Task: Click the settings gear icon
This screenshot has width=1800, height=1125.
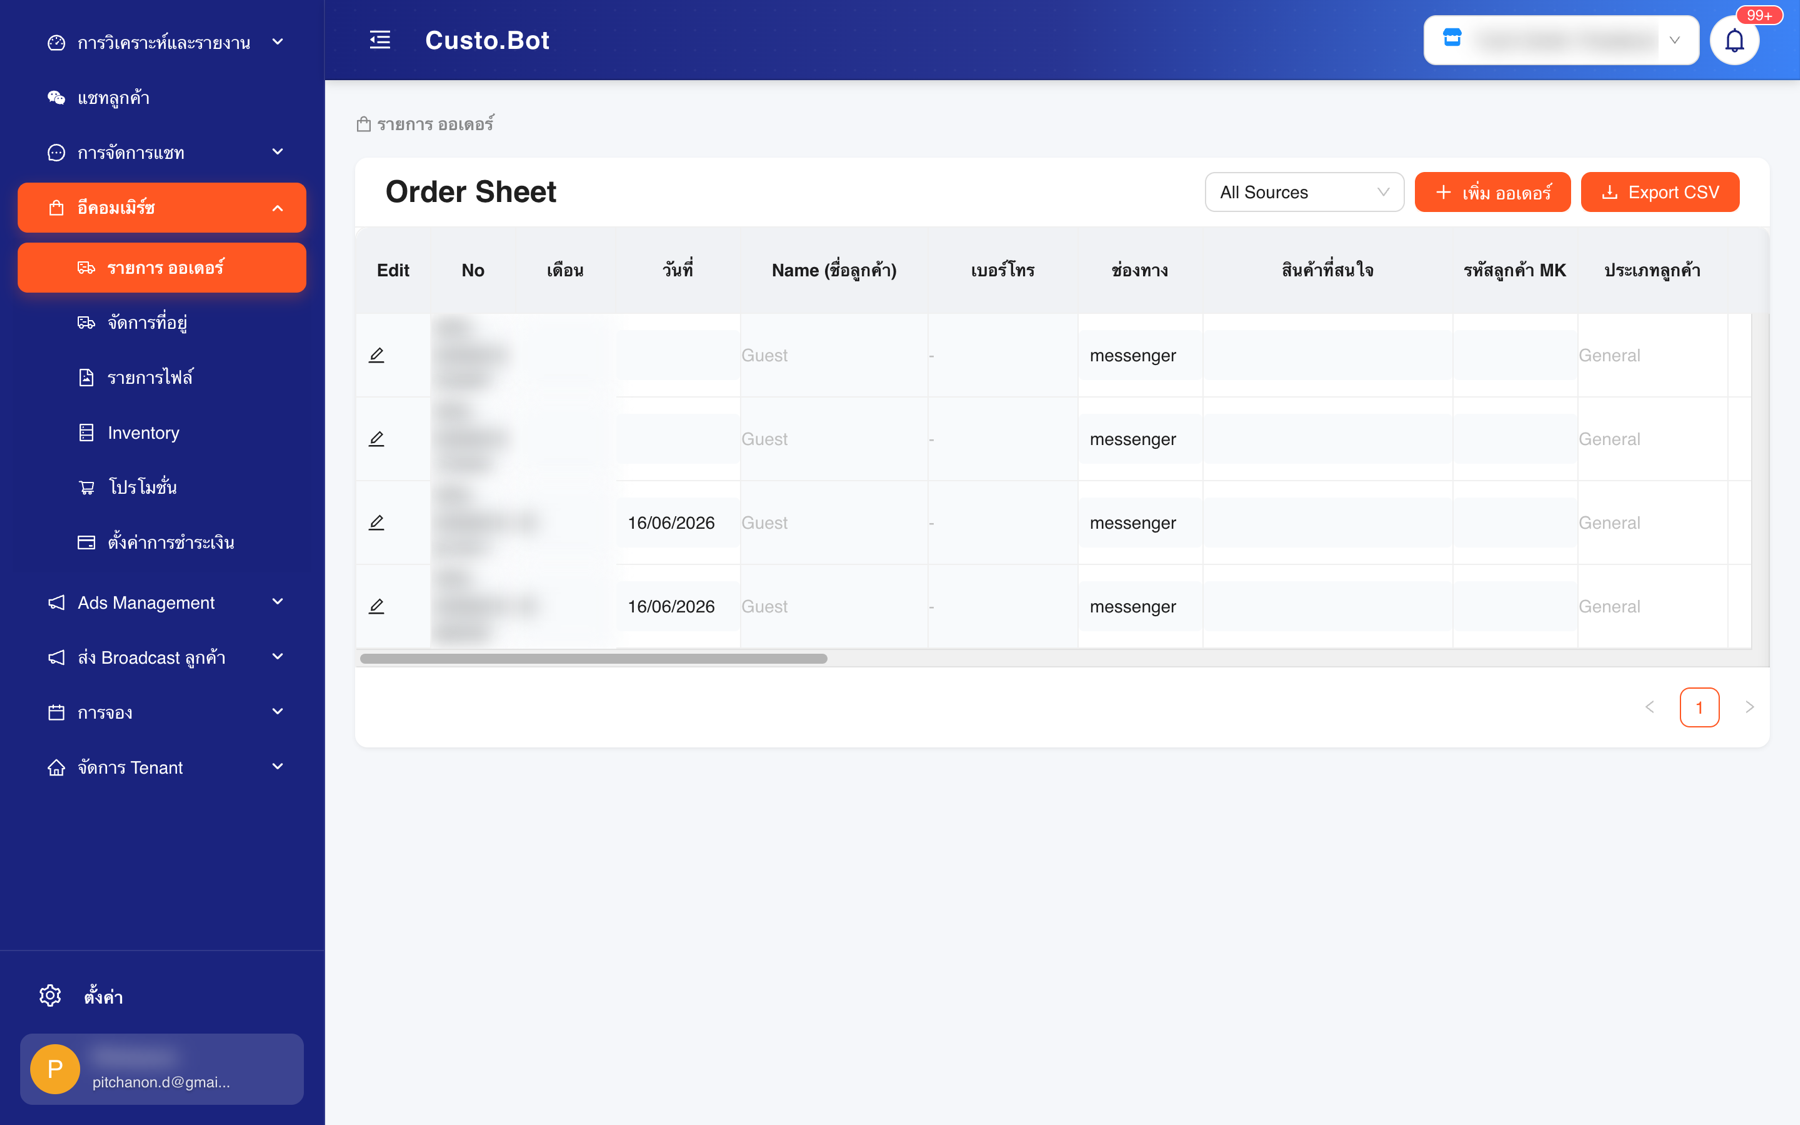Action: click(x=50, y=996)
